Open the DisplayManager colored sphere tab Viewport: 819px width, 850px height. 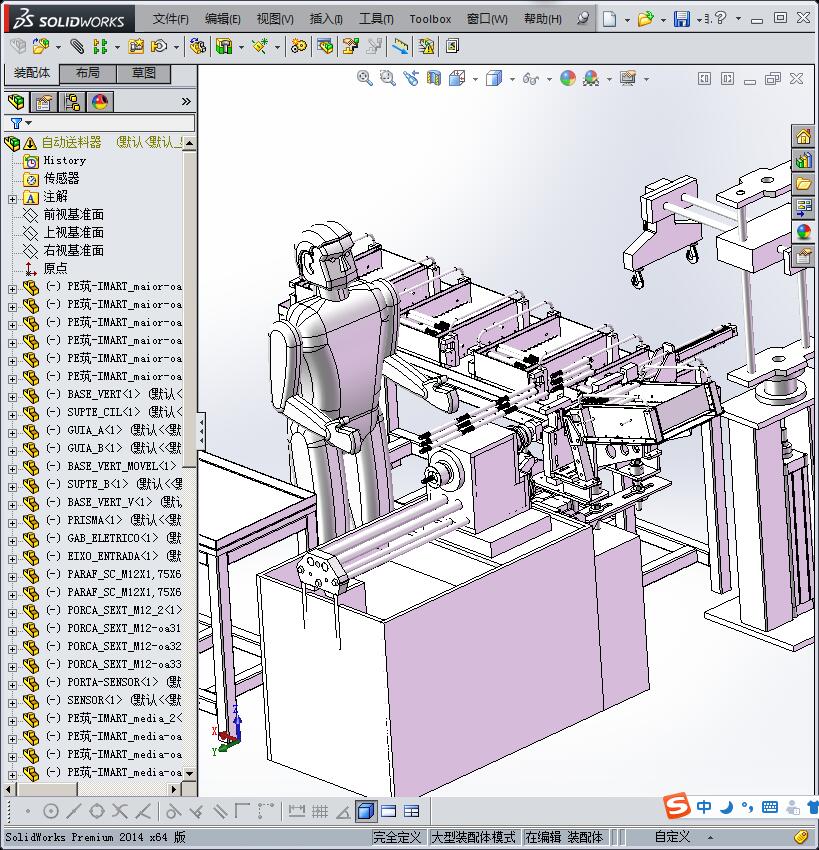pyautogui.click(x=100, y=102)
